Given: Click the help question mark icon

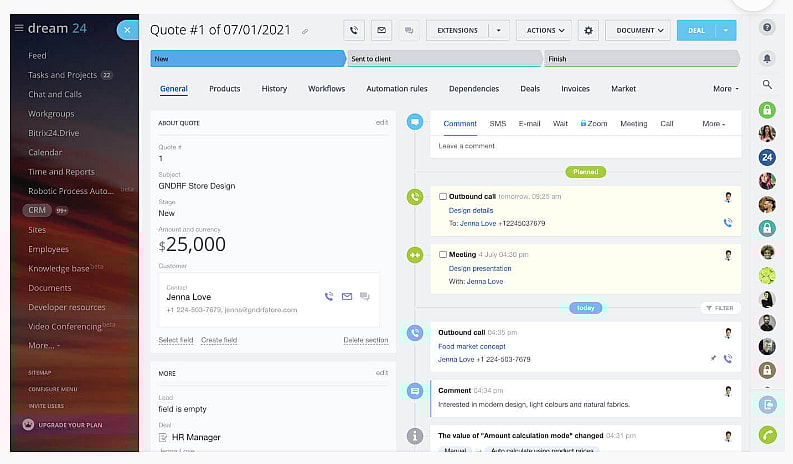Looking at the screenshot, I should click(x=767, y=28).
